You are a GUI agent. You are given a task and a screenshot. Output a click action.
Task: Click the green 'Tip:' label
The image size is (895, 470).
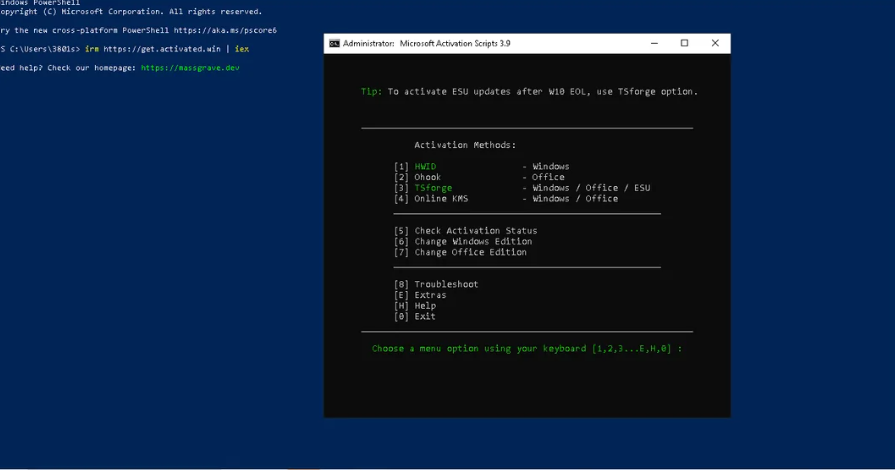(372, 91)
